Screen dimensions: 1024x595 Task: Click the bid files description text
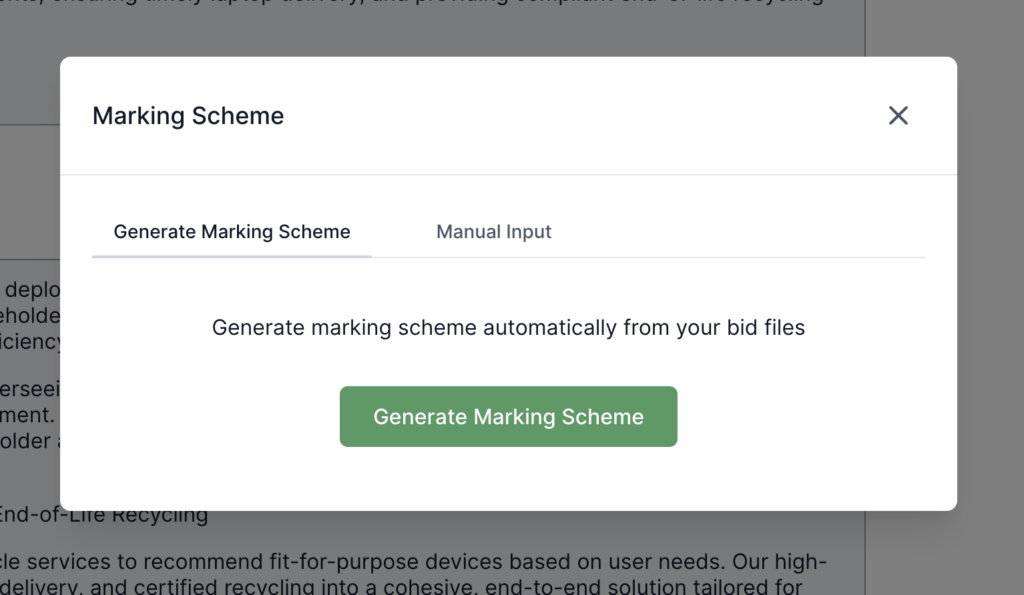coord(508,327)
